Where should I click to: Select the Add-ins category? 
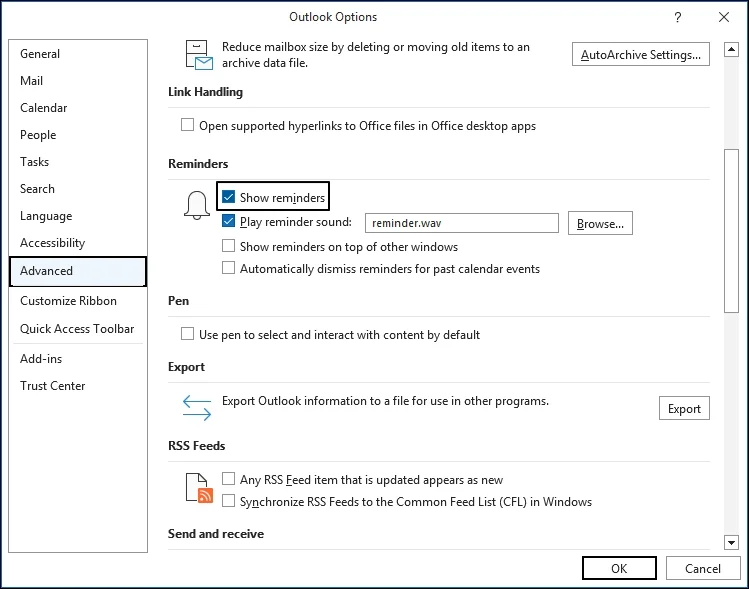pos(78,359)
